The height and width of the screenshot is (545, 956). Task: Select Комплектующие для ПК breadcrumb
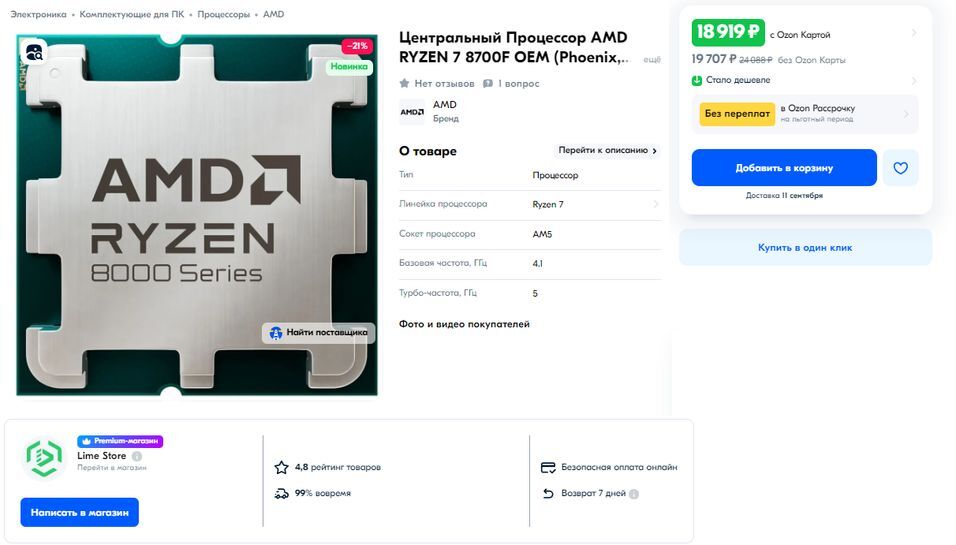click(132, 14)
